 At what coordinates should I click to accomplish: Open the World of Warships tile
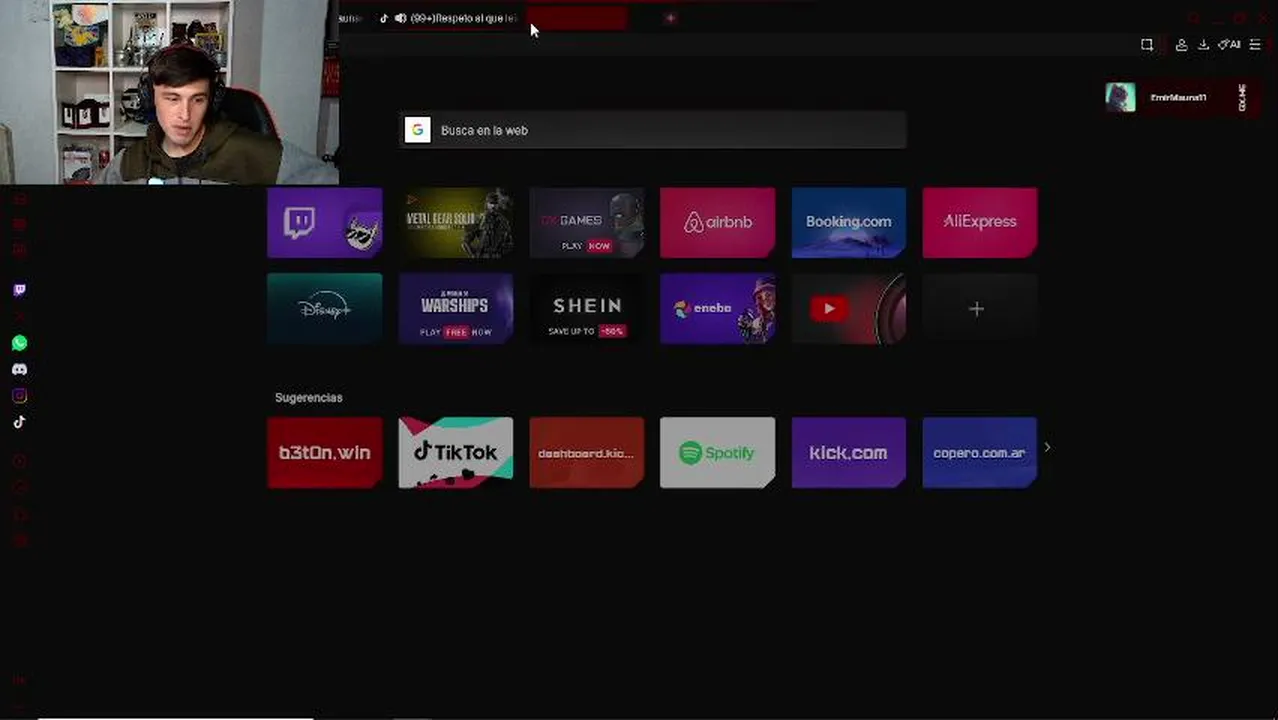pos(456,309)
